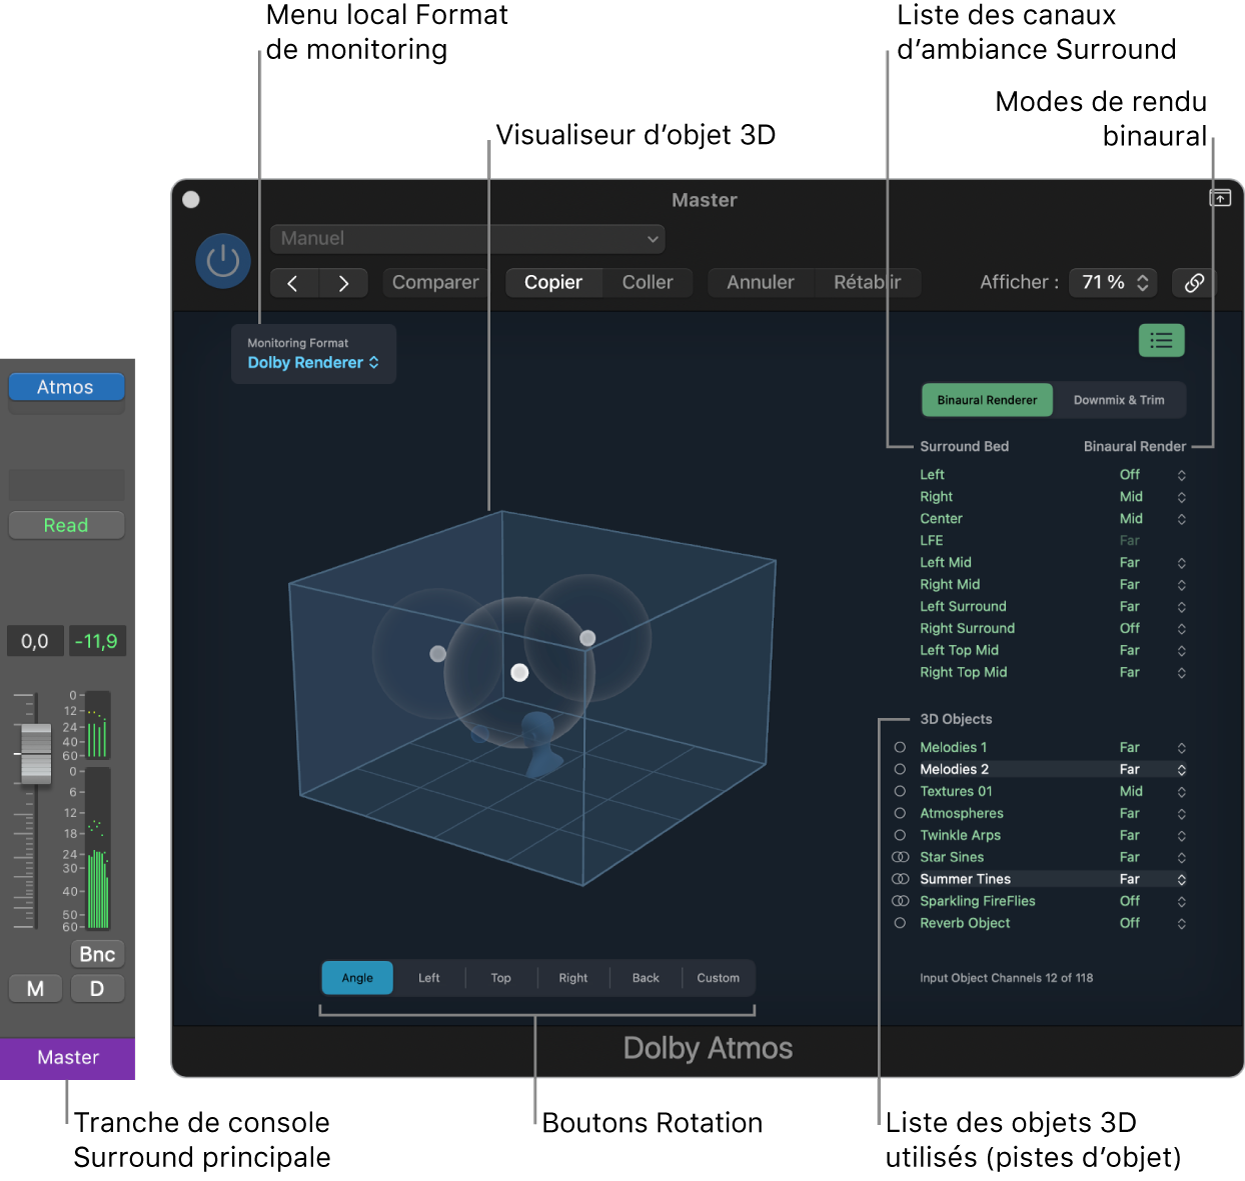Click the Annuler button
The width and height of the screenshot is (1245, 1181).
[760, 283]
